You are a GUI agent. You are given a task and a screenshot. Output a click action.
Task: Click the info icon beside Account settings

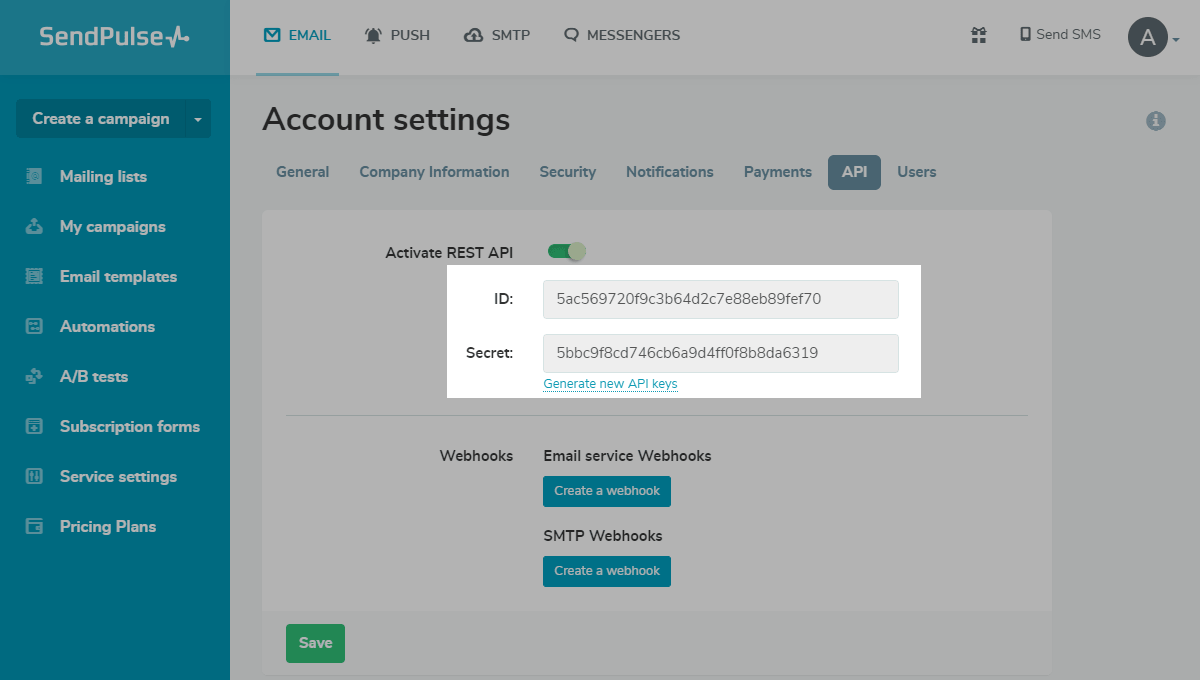click(x=1155, y=121)
